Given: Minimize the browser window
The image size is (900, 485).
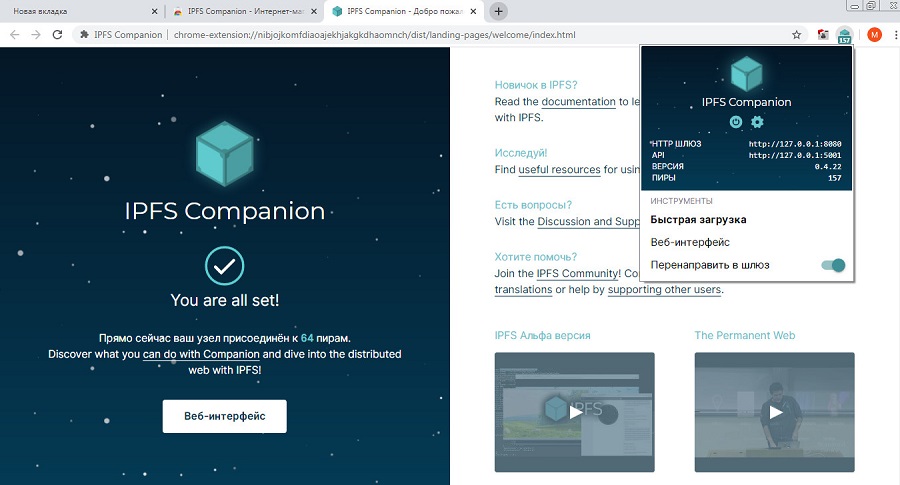Looking at the screenshot, I should tap(855, 6).
